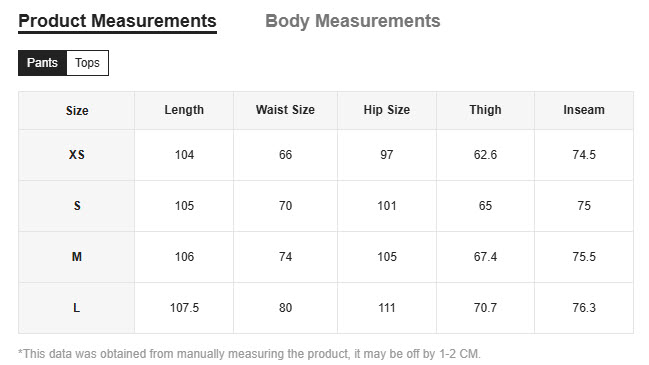
Task: Select the S size row label
Action: click(77, 206)
